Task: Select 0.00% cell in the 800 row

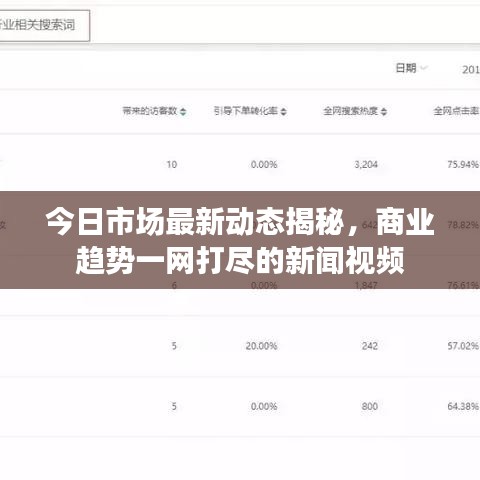Action: click(264, 406)
